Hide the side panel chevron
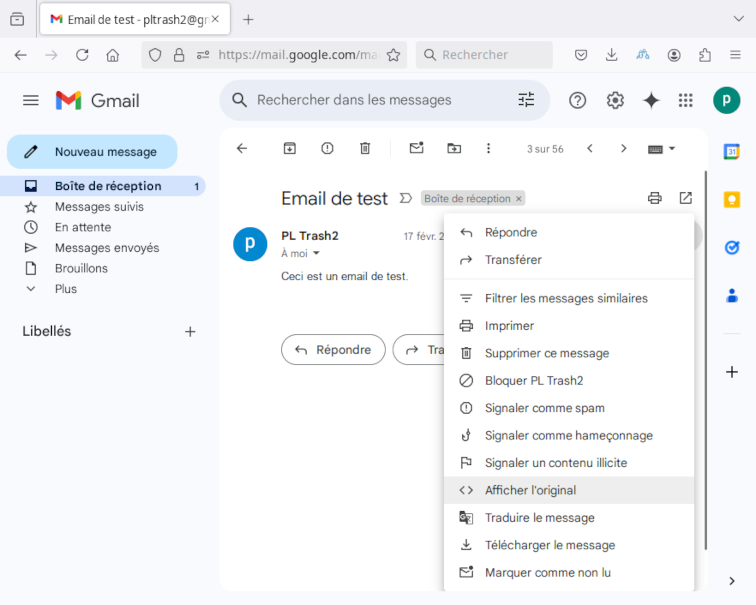 731,581
